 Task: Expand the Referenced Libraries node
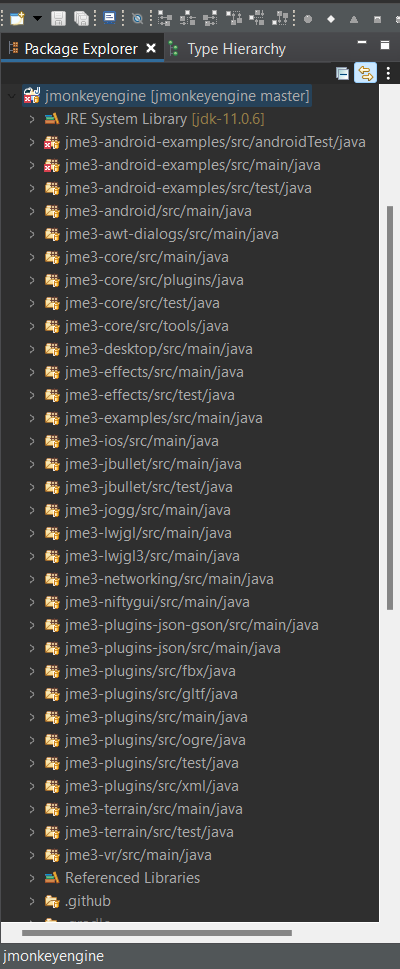(32, 878)
